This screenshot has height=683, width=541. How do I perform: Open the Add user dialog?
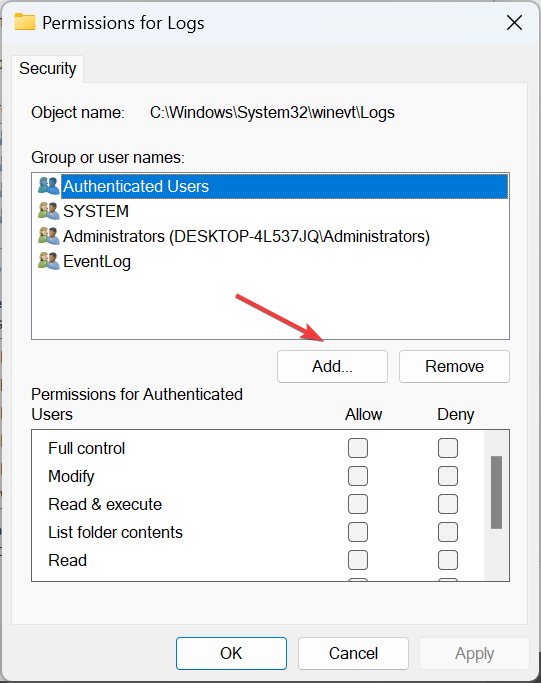point(332,366)
